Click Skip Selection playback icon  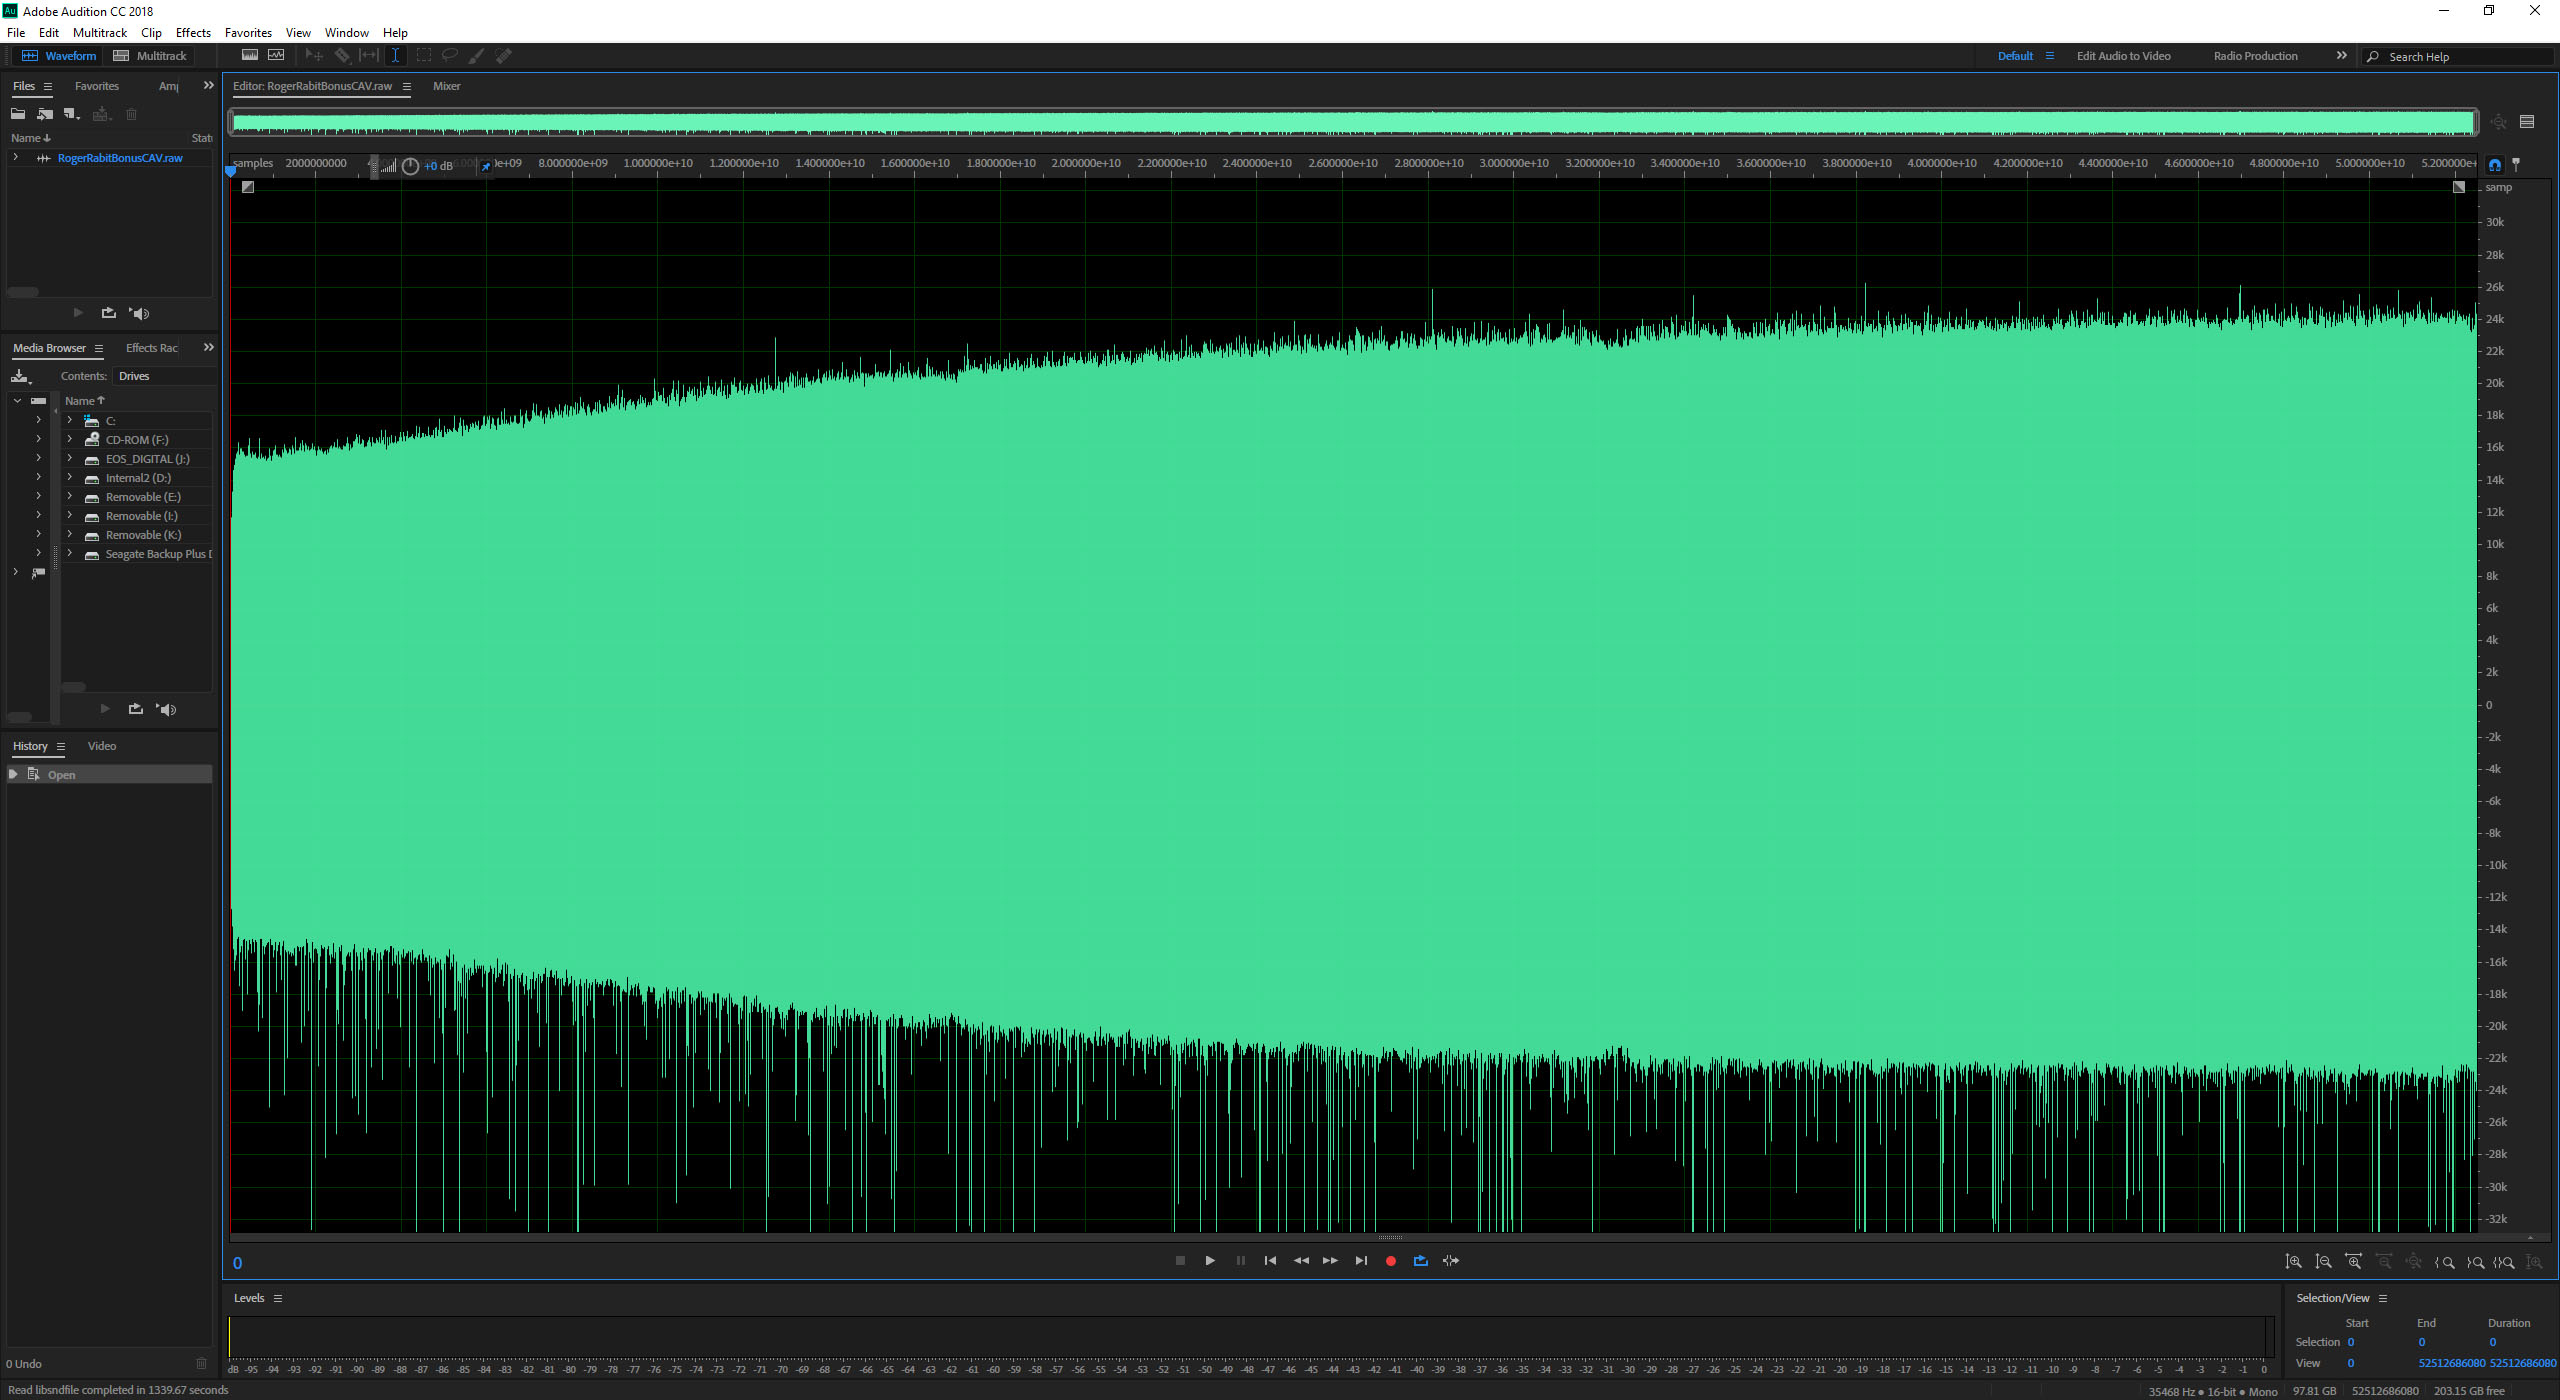[x=1451, y=1261]
